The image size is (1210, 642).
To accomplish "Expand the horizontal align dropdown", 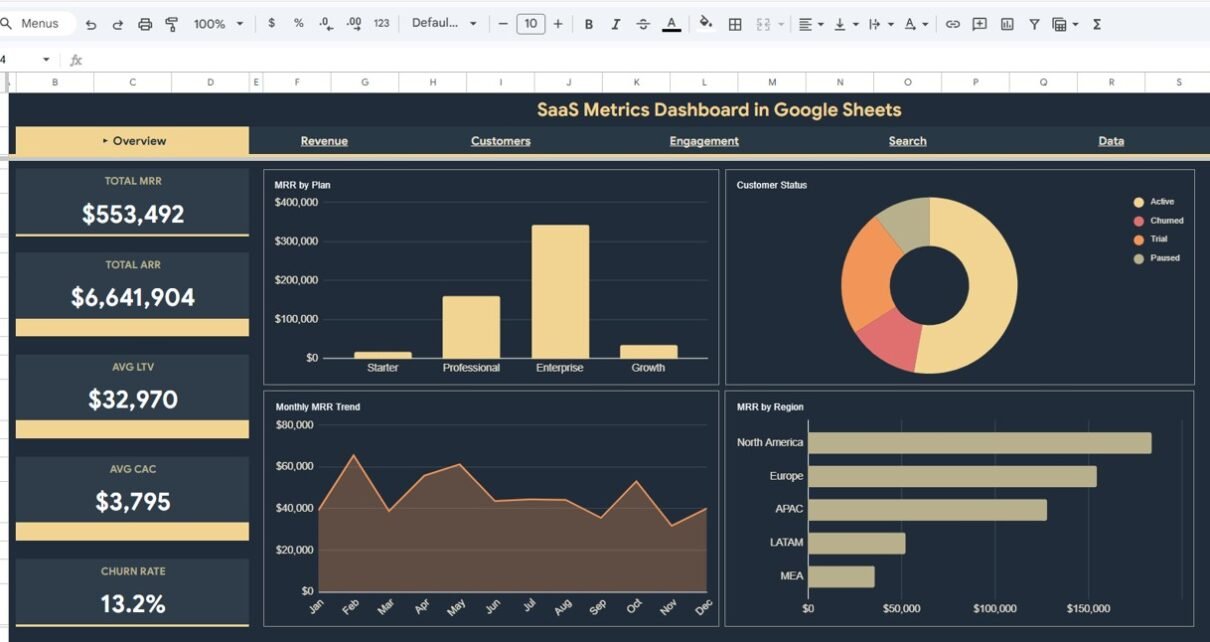I will 810,24.
